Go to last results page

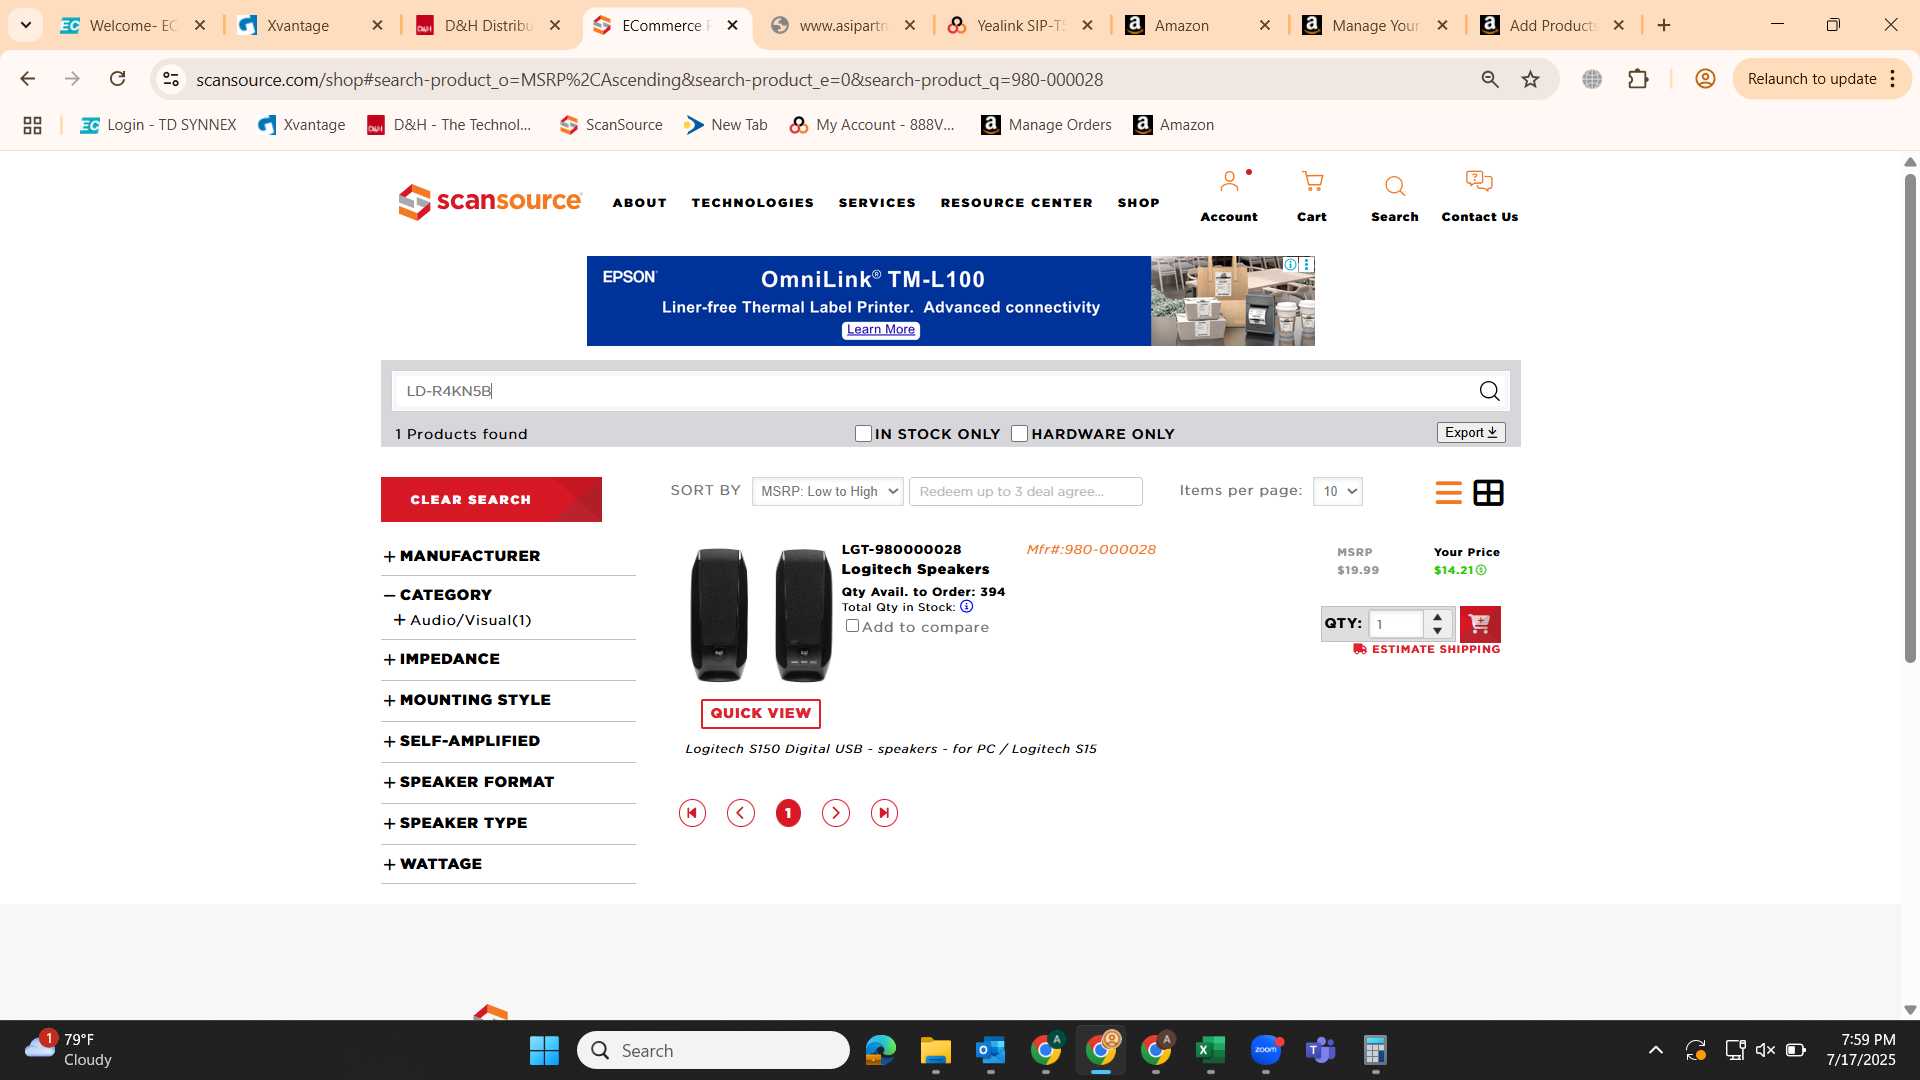(x=884, y=813)
